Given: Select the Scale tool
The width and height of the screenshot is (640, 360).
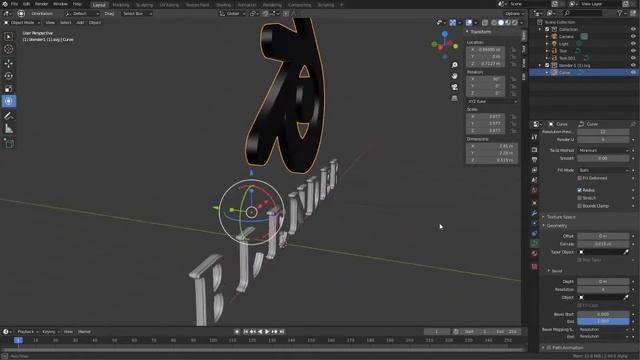Looking at the screenshot, I should (9, 89).
